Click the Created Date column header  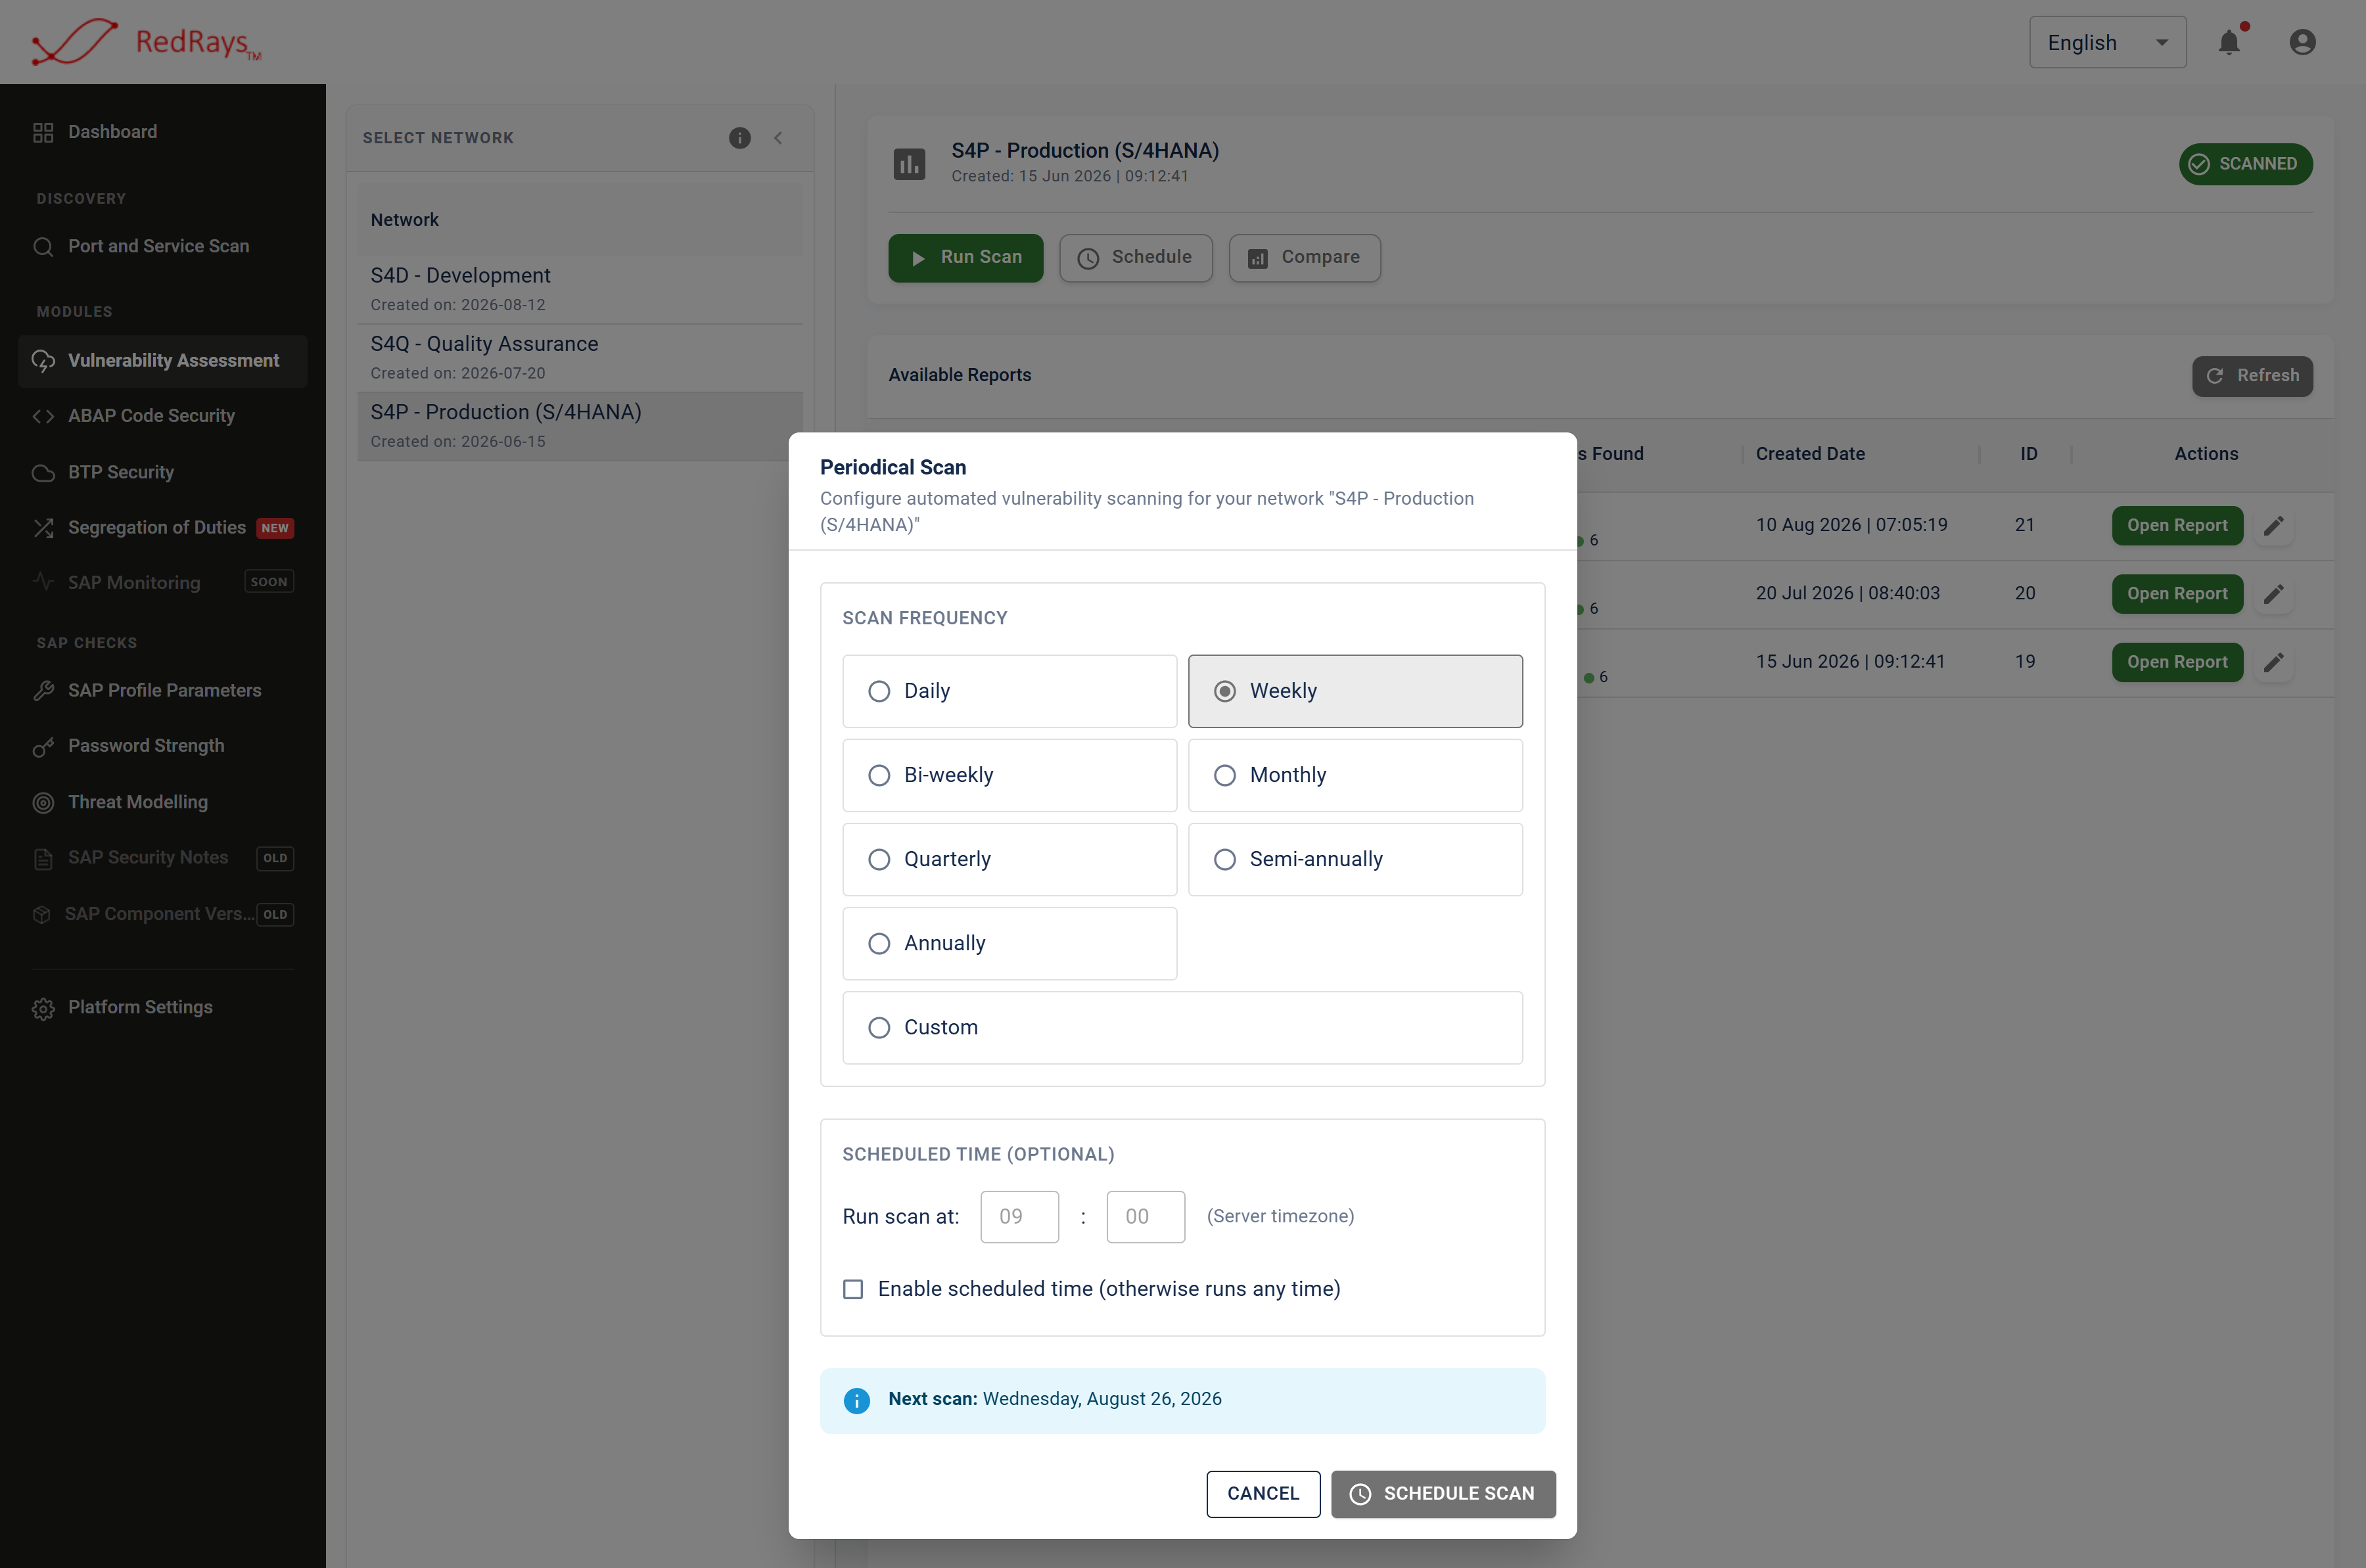pyautogui.click(x=1810, y=454)
